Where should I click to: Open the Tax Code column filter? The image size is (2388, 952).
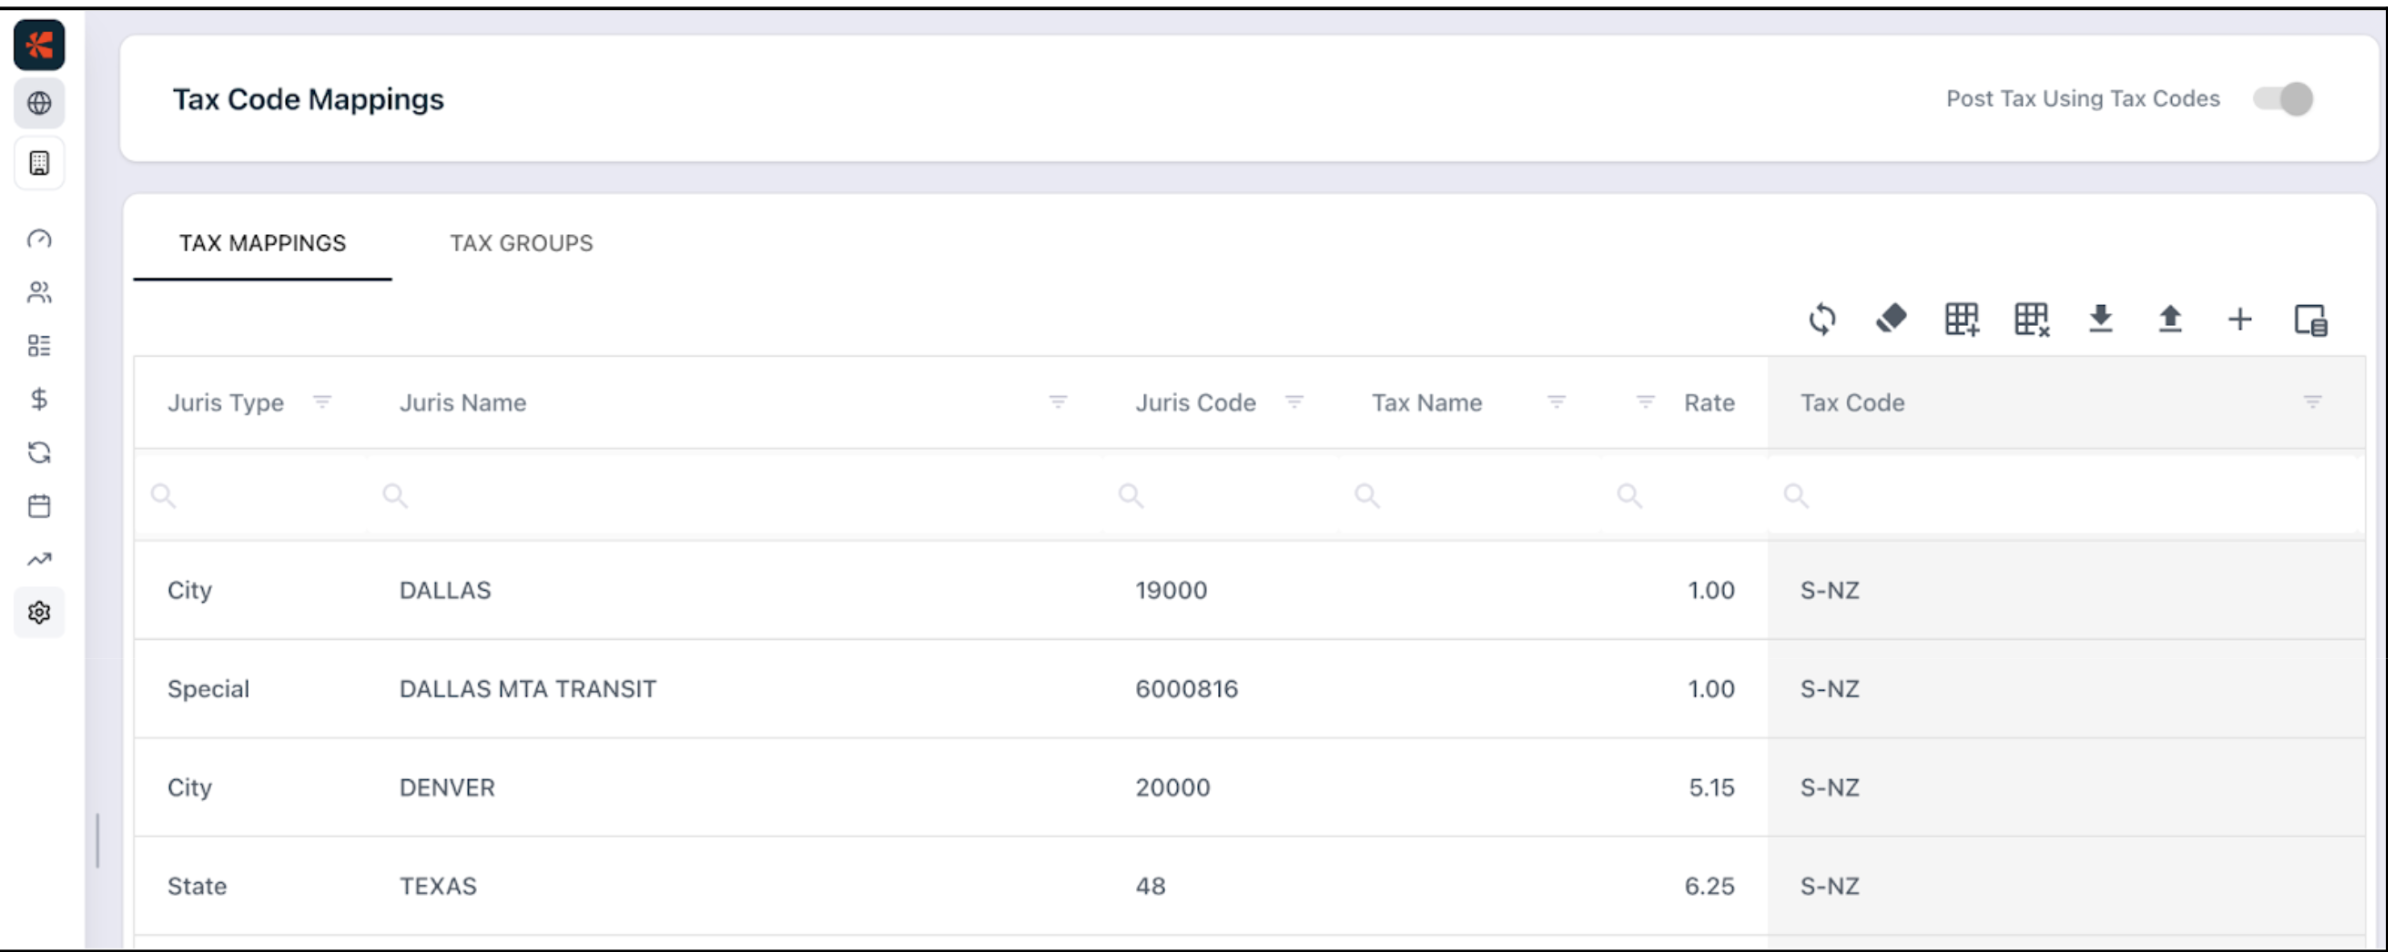click(2312, 402)
